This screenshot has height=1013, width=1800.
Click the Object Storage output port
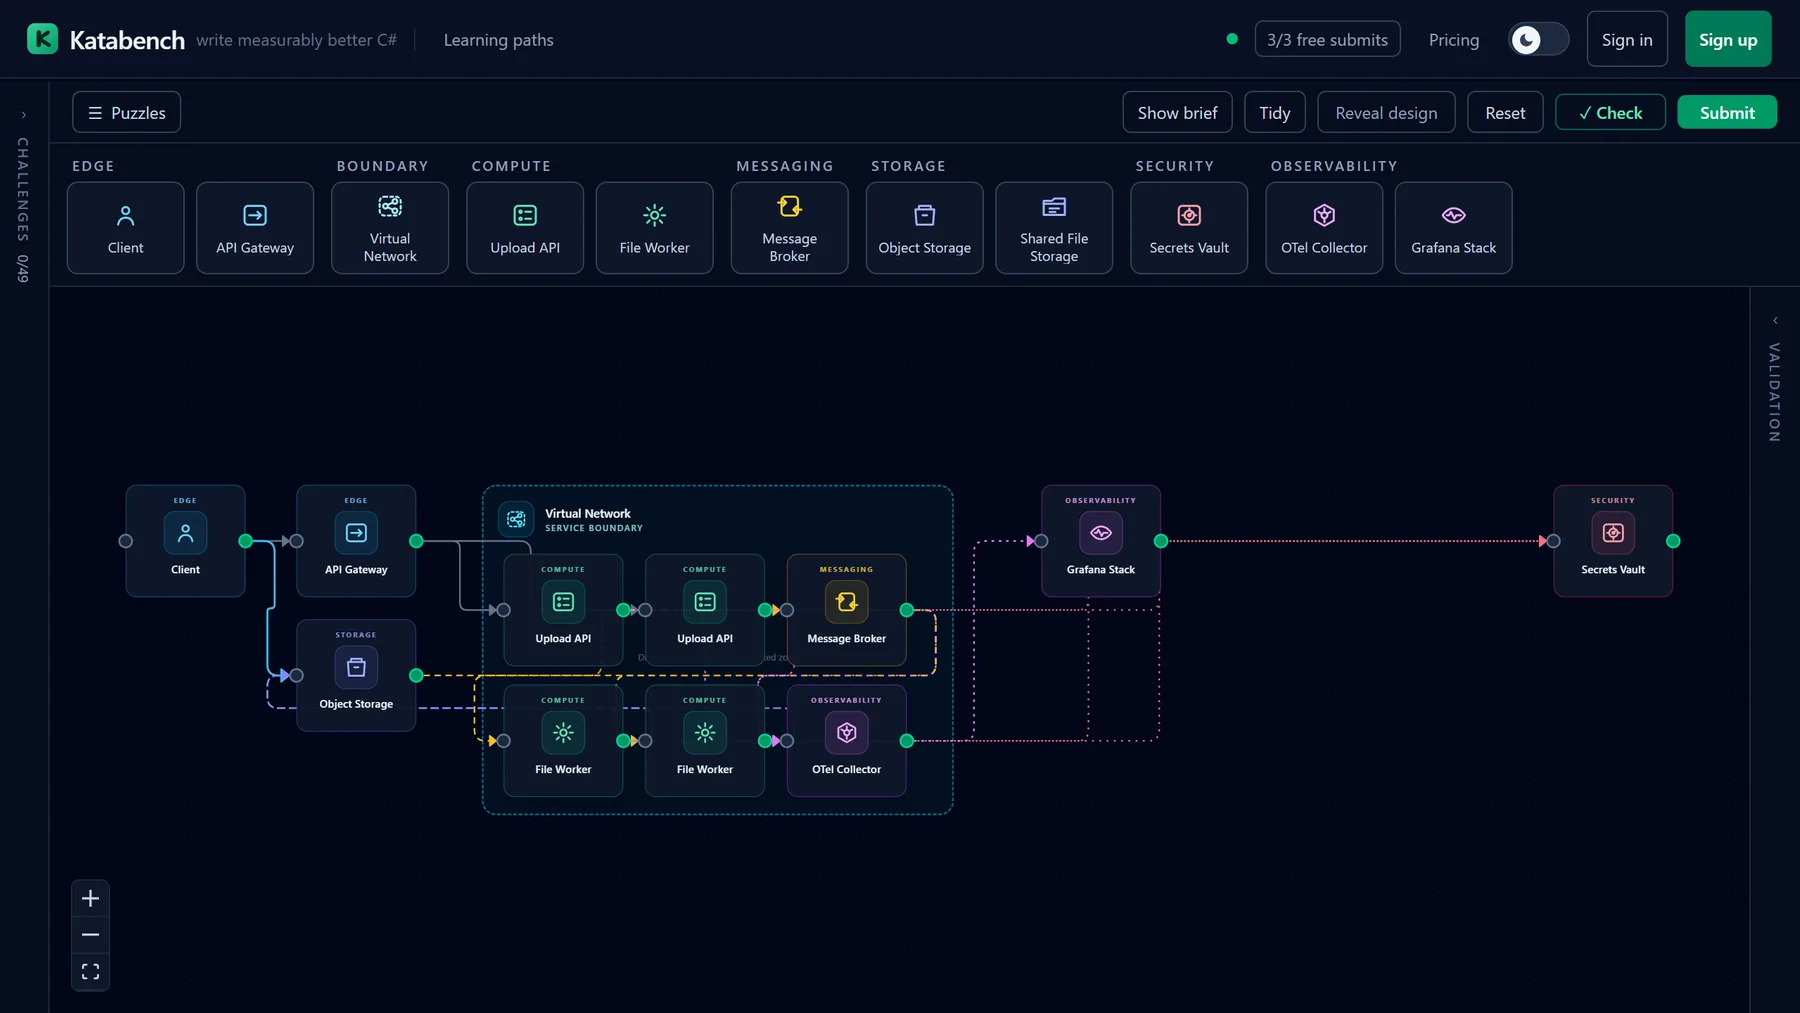[416, 675]
